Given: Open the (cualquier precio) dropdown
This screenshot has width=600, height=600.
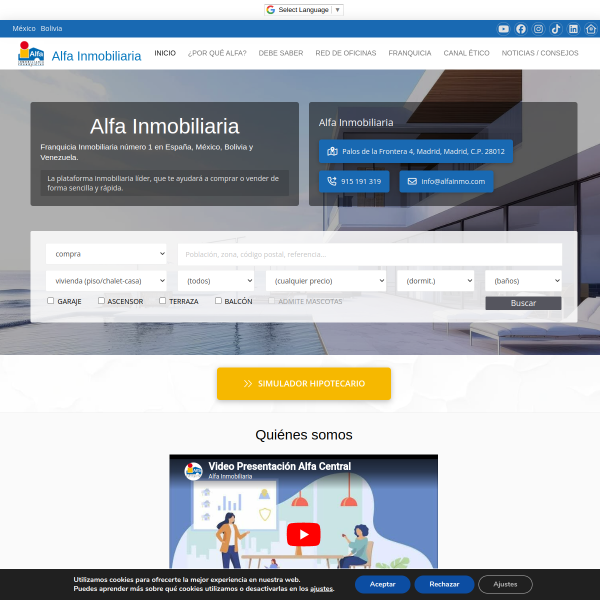Looking at the screenshot, I should click(326, 281).
